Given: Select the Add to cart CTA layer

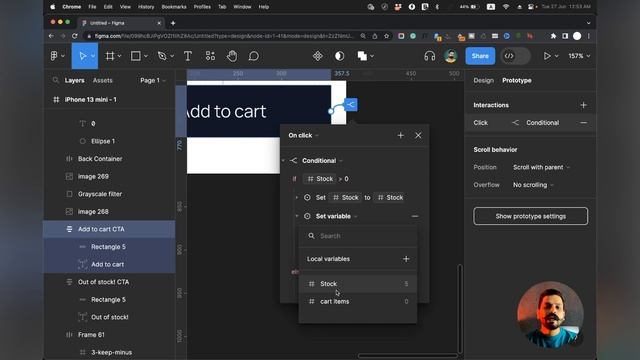Looking at the screenshot, I should 109,229.
